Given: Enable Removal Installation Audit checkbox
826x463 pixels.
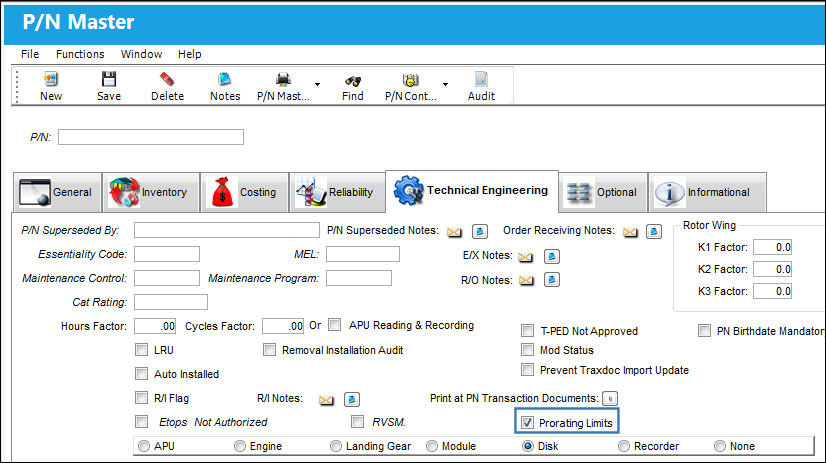Looking at the screenshot, I should [269, 349].
